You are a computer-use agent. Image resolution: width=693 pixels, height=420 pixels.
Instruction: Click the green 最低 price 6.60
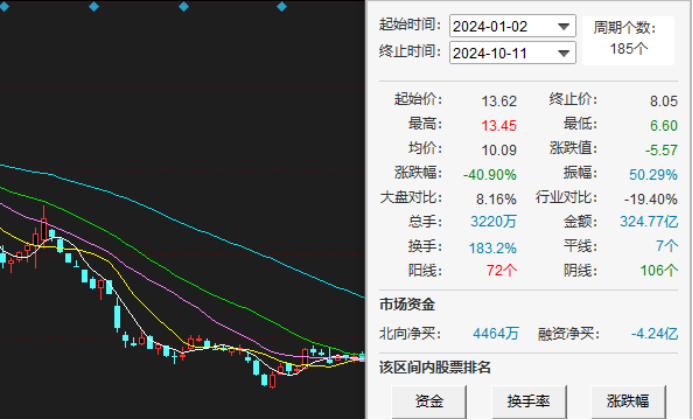point(663,125)
